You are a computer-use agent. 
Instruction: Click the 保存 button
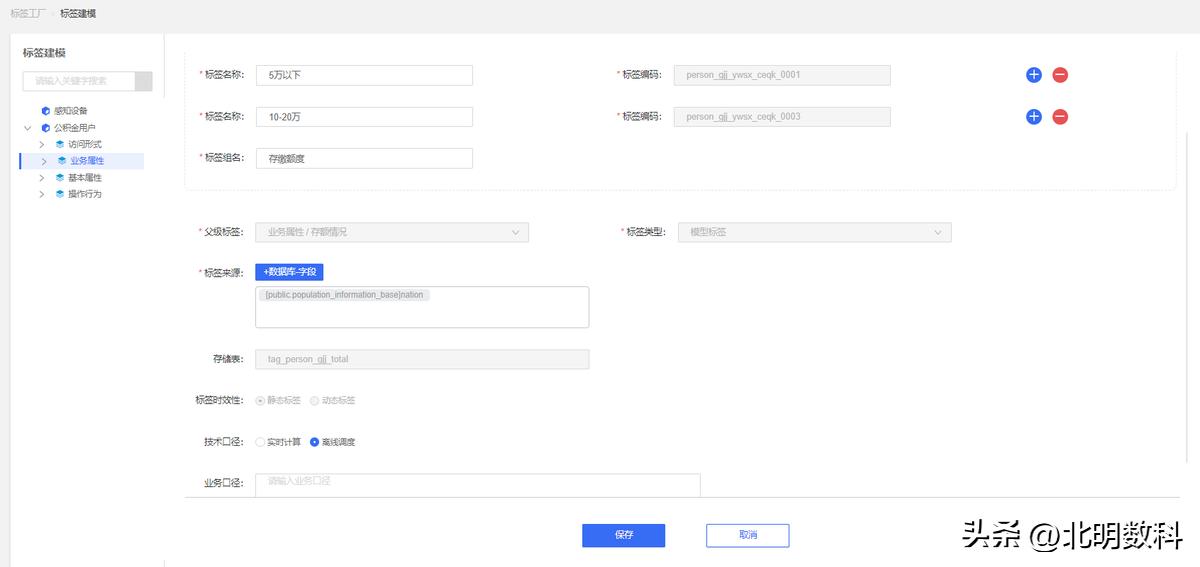(x=623, y=535)
